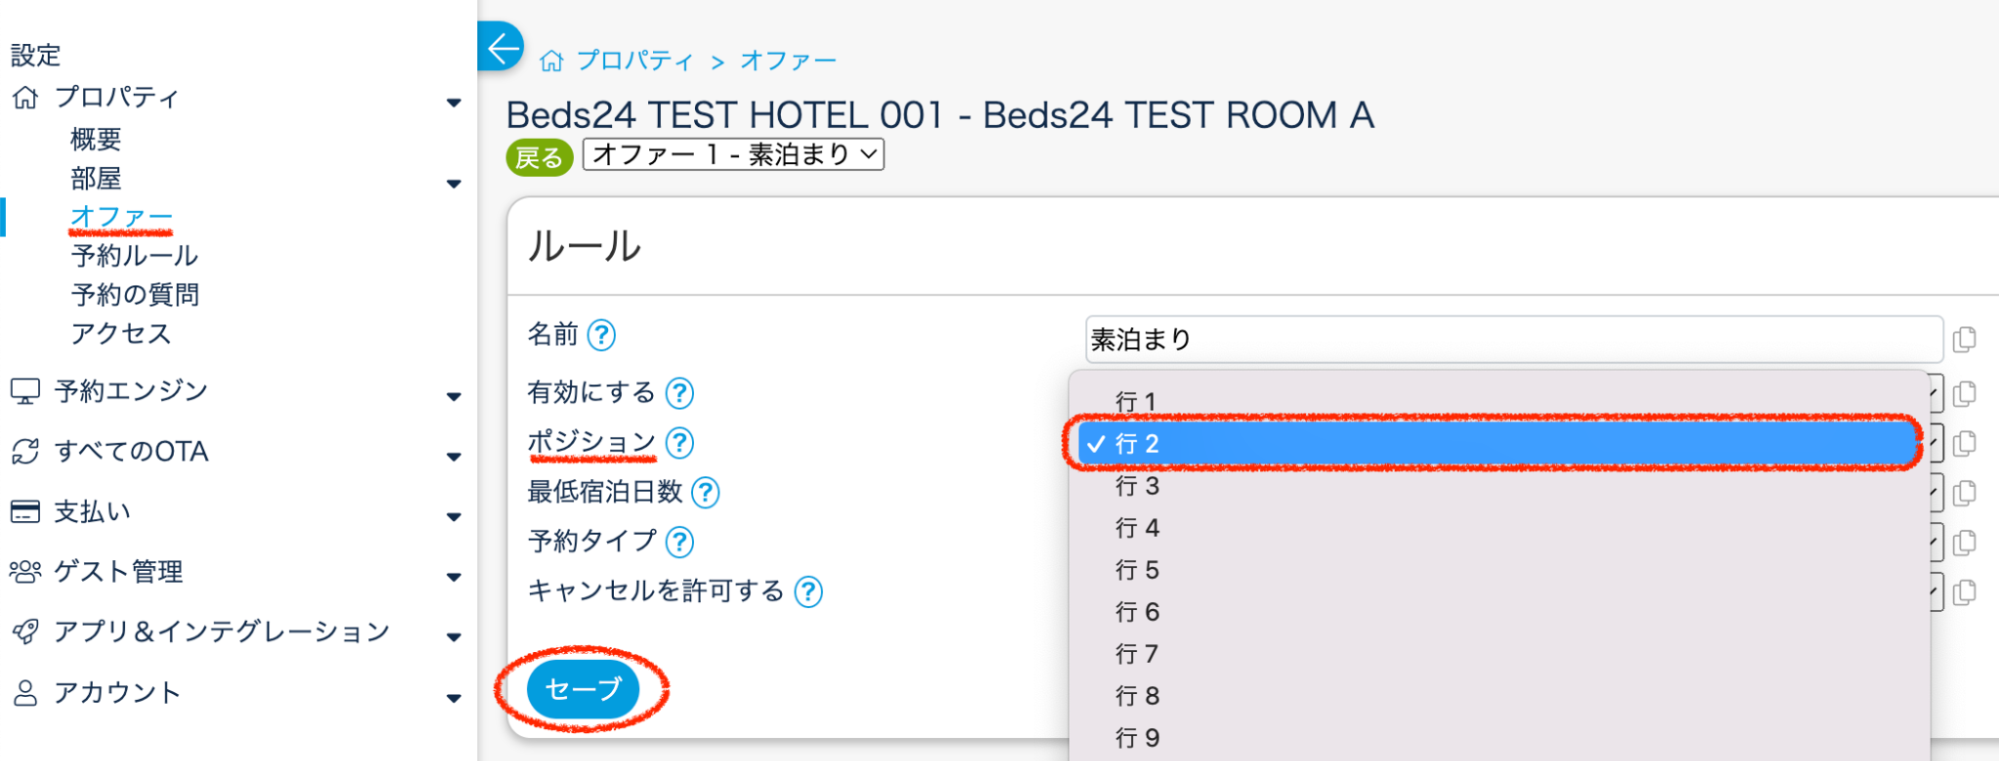Click the green 戻る button
This screenshot has width=1999, height=762.
point(539,157)
